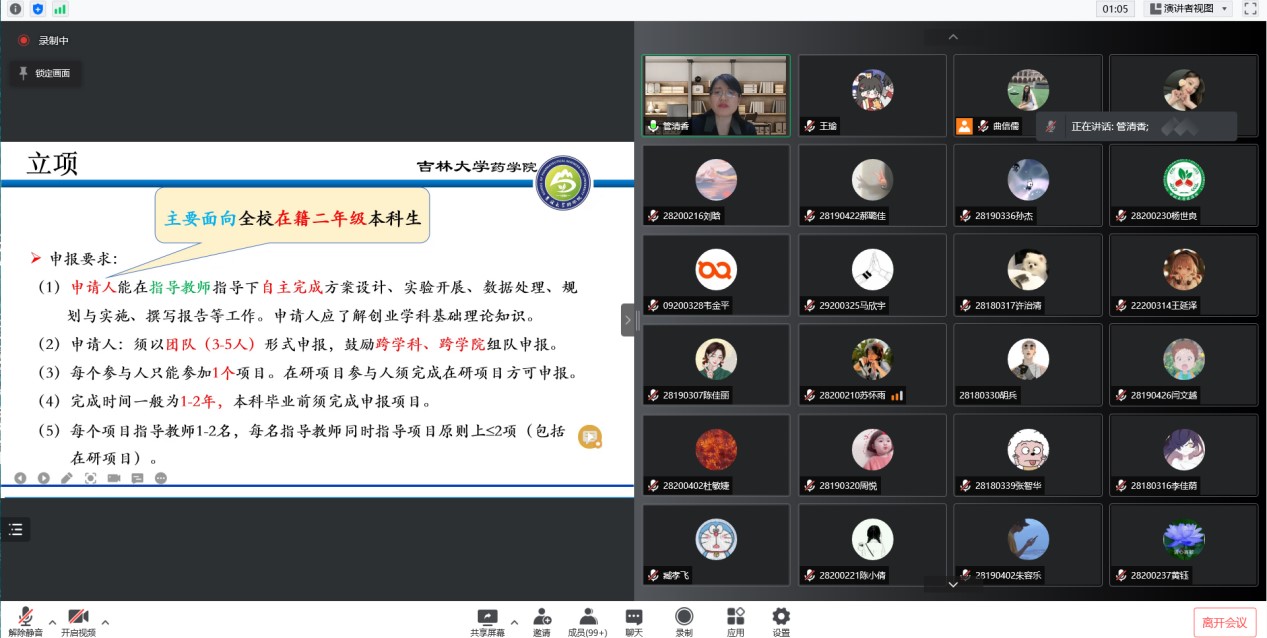
Task: Click the meeting info icon at top-left
Action: tap(15, 9)
